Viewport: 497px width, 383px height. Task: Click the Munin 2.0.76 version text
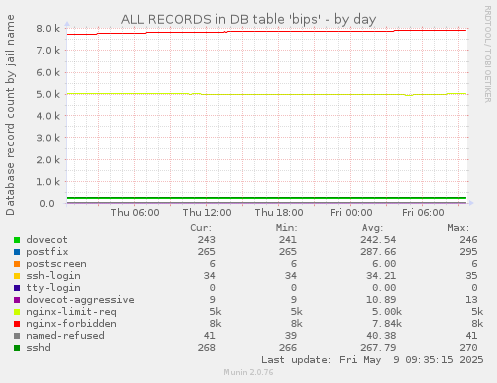tap(248, 372)
